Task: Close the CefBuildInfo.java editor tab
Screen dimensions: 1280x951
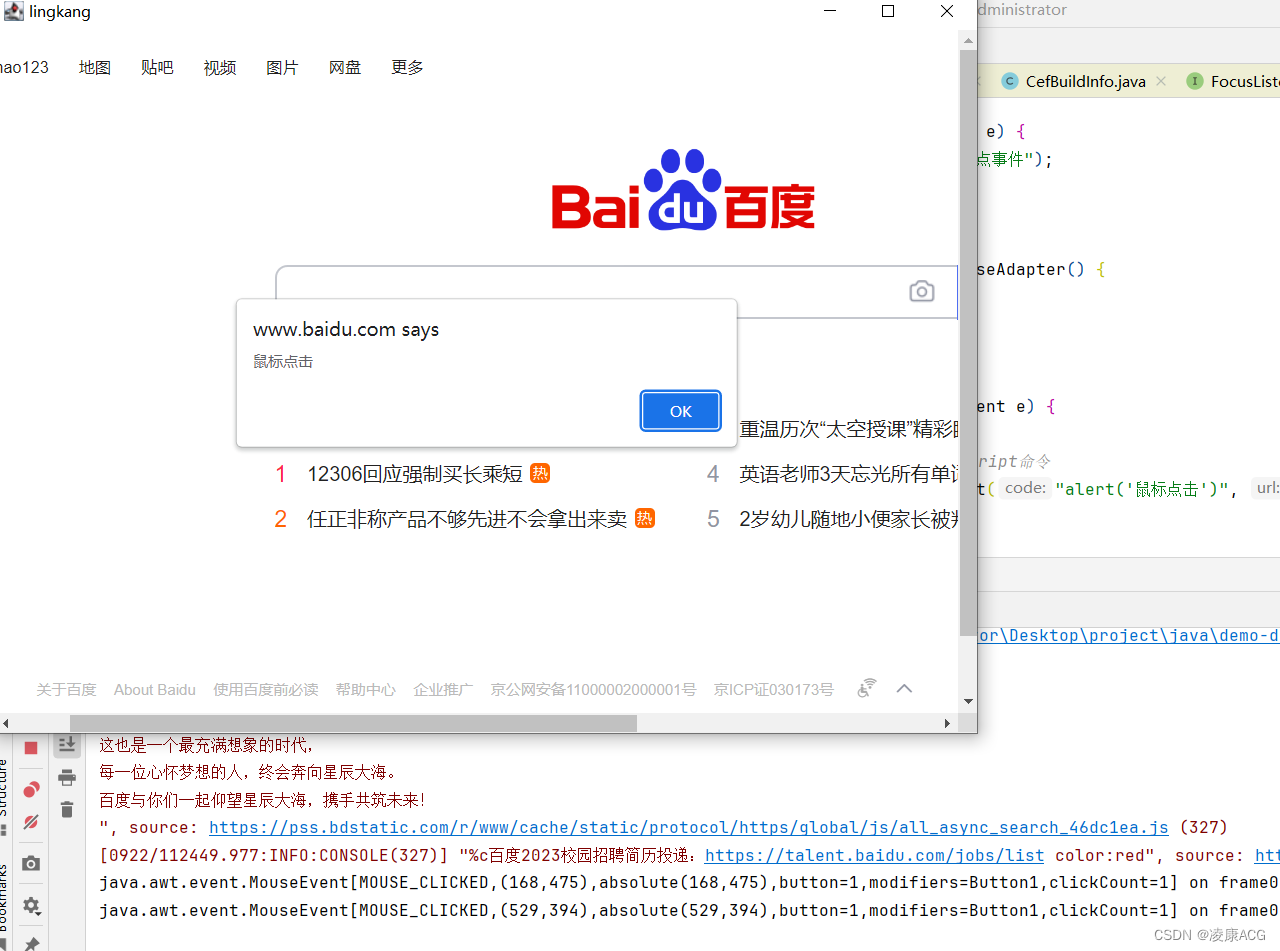Action: pyautogui.click(x=1162, y=81)
